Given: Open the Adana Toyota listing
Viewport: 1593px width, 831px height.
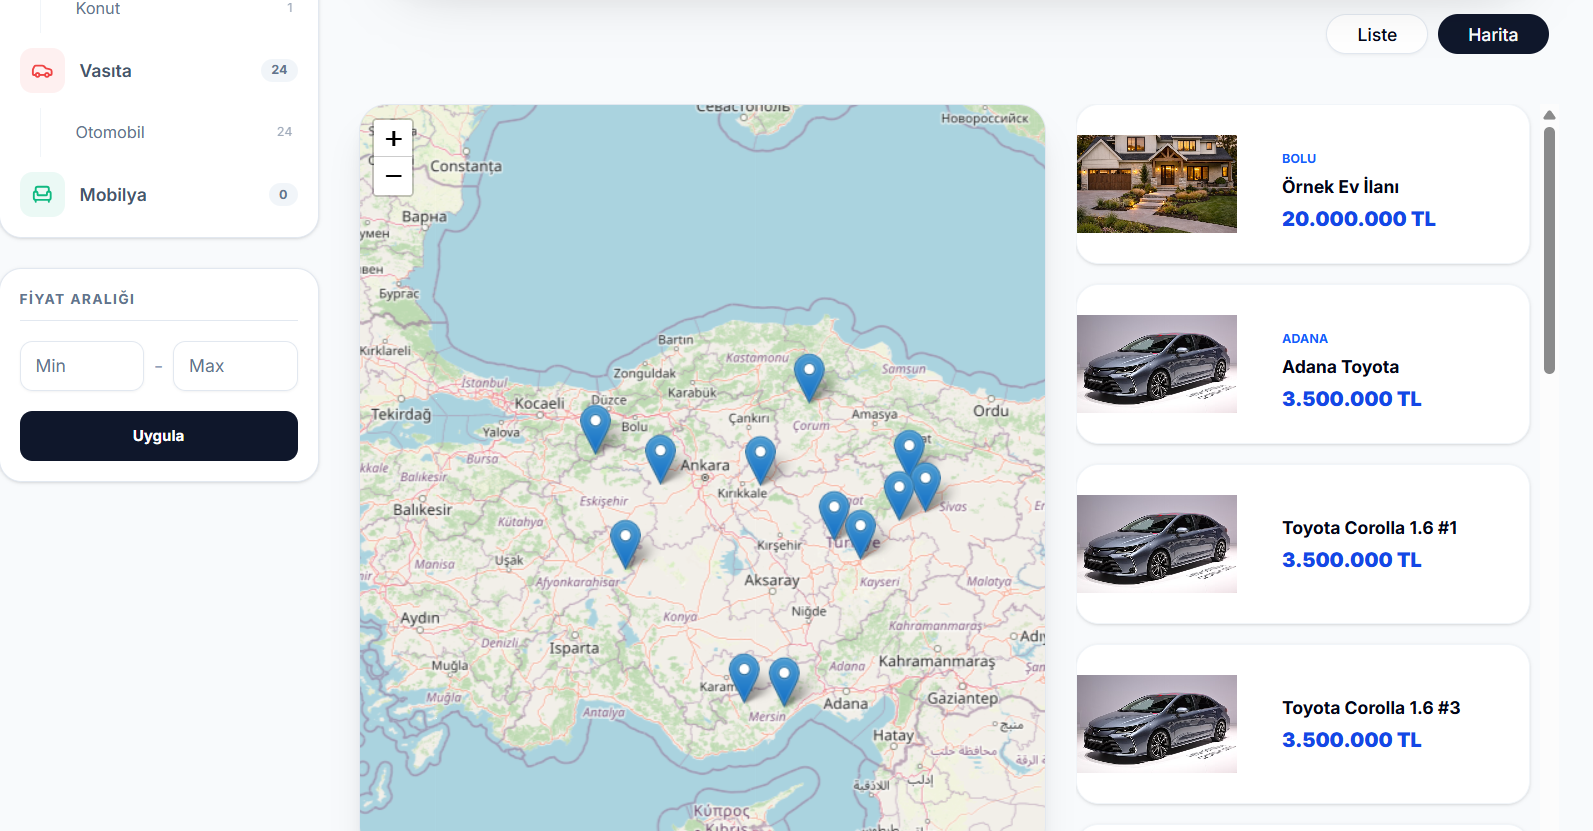Looking at the screenshot, I should pyautogui.click(x=1340, y=367).
